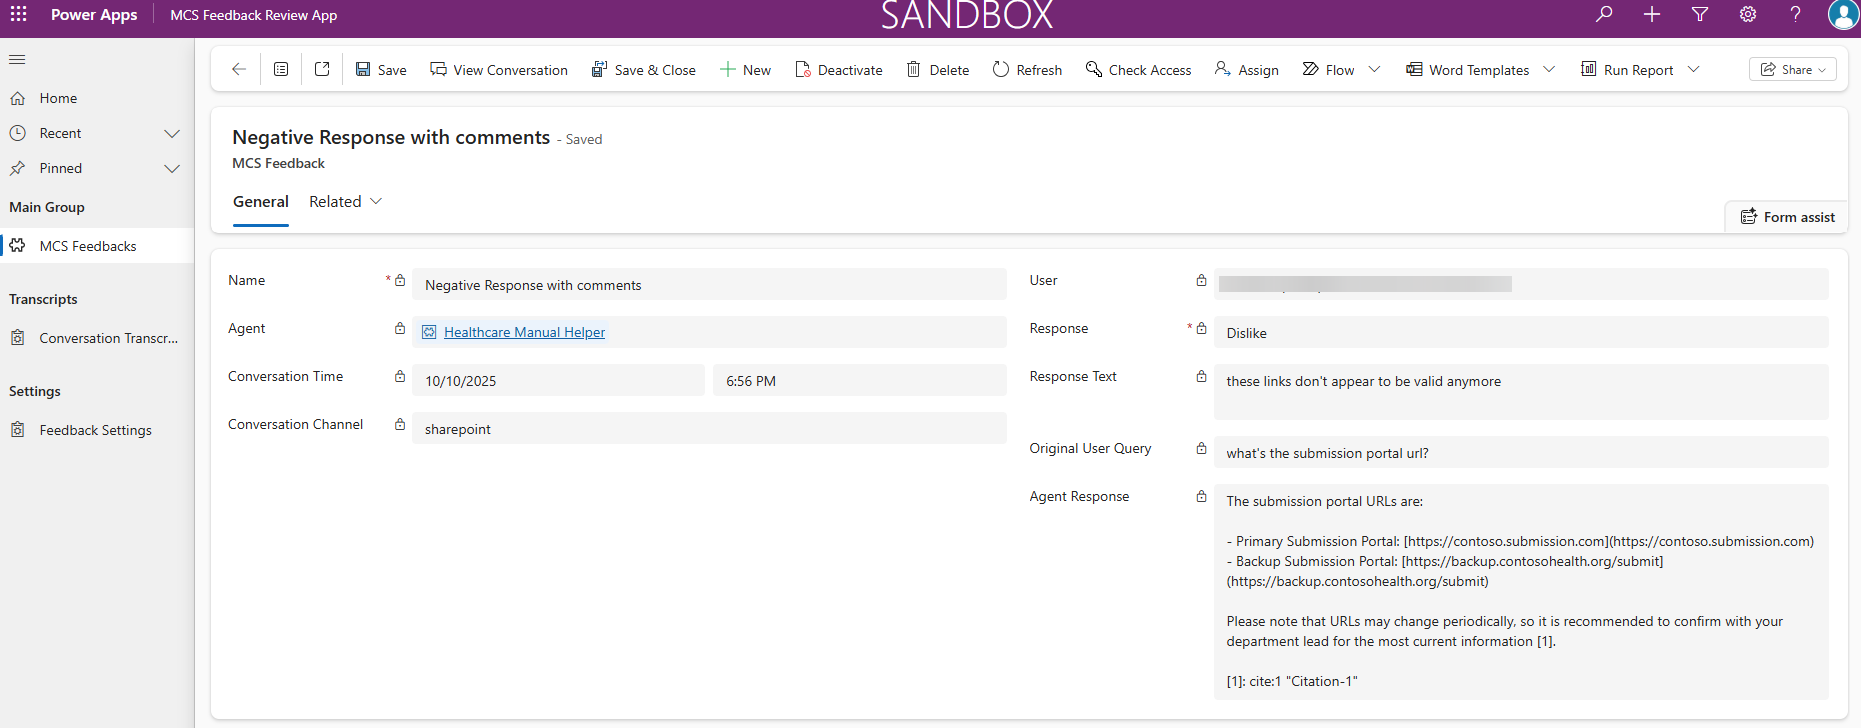Expand the Recent section chevron
Screen dimensions: 1861x728
[172, 133]
